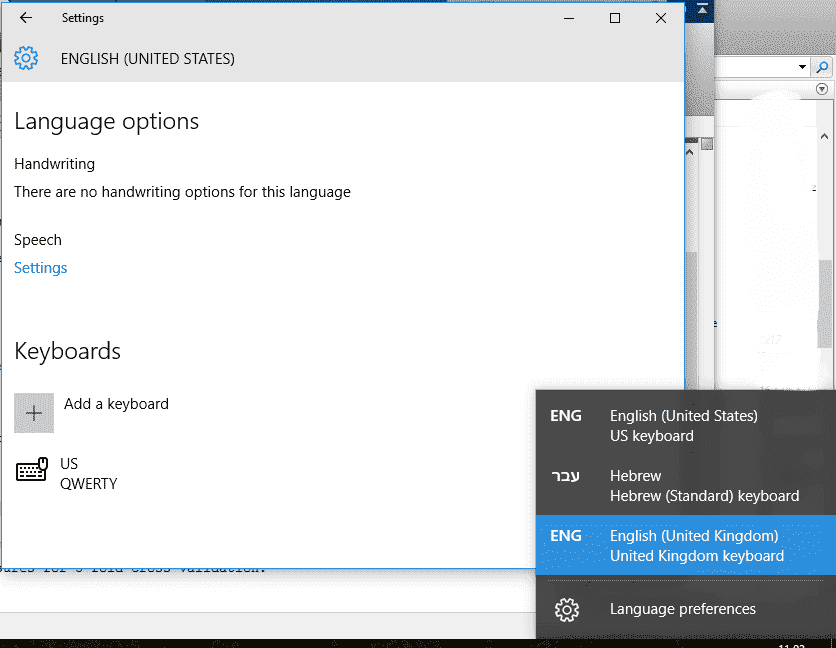This screenshot has width=836, height=648.
Task: Click the ribbon collapse arrow in the background window
Action: (x=702, y=9)
